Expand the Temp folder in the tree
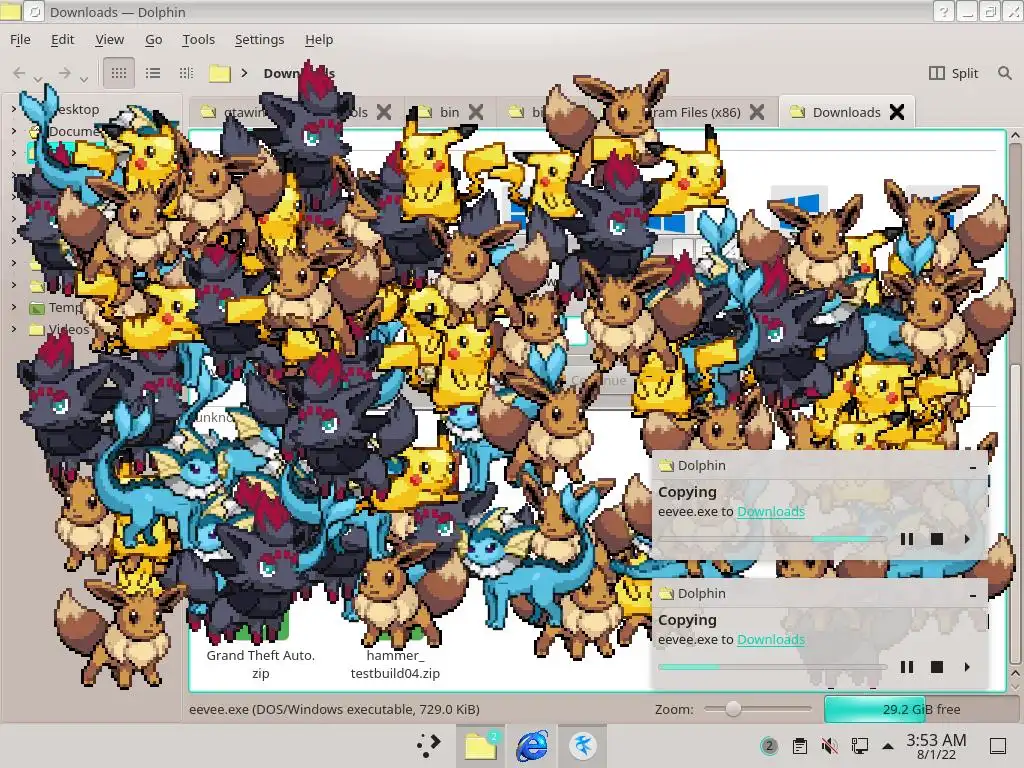 pyautogui.click(x=14, y=307)
